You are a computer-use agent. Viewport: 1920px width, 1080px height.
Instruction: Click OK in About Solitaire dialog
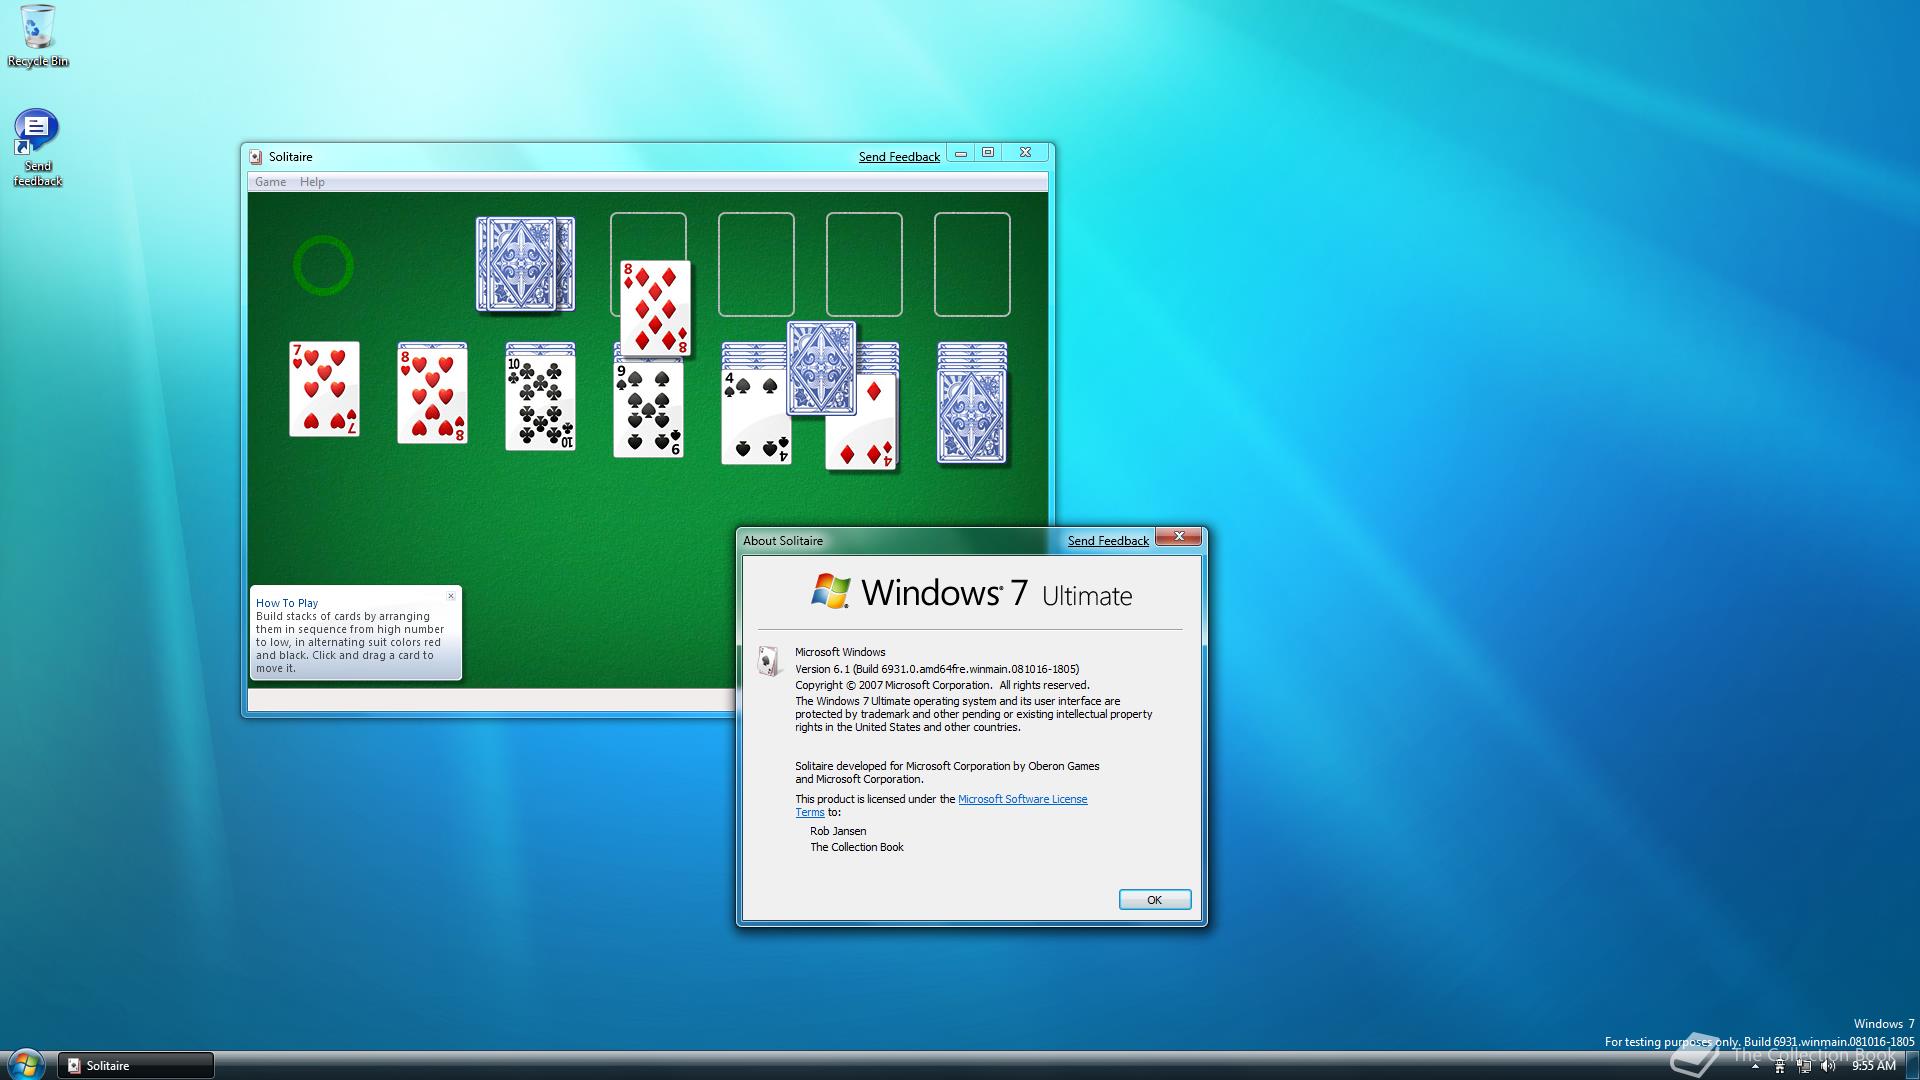click(1155, 900)
